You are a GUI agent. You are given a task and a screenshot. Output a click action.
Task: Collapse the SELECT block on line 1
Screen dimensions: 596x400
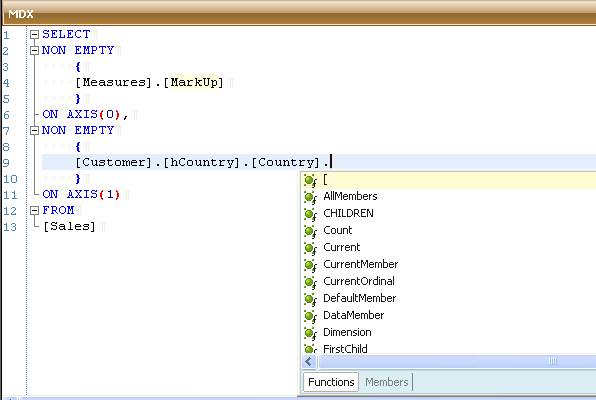click(35, 35)
